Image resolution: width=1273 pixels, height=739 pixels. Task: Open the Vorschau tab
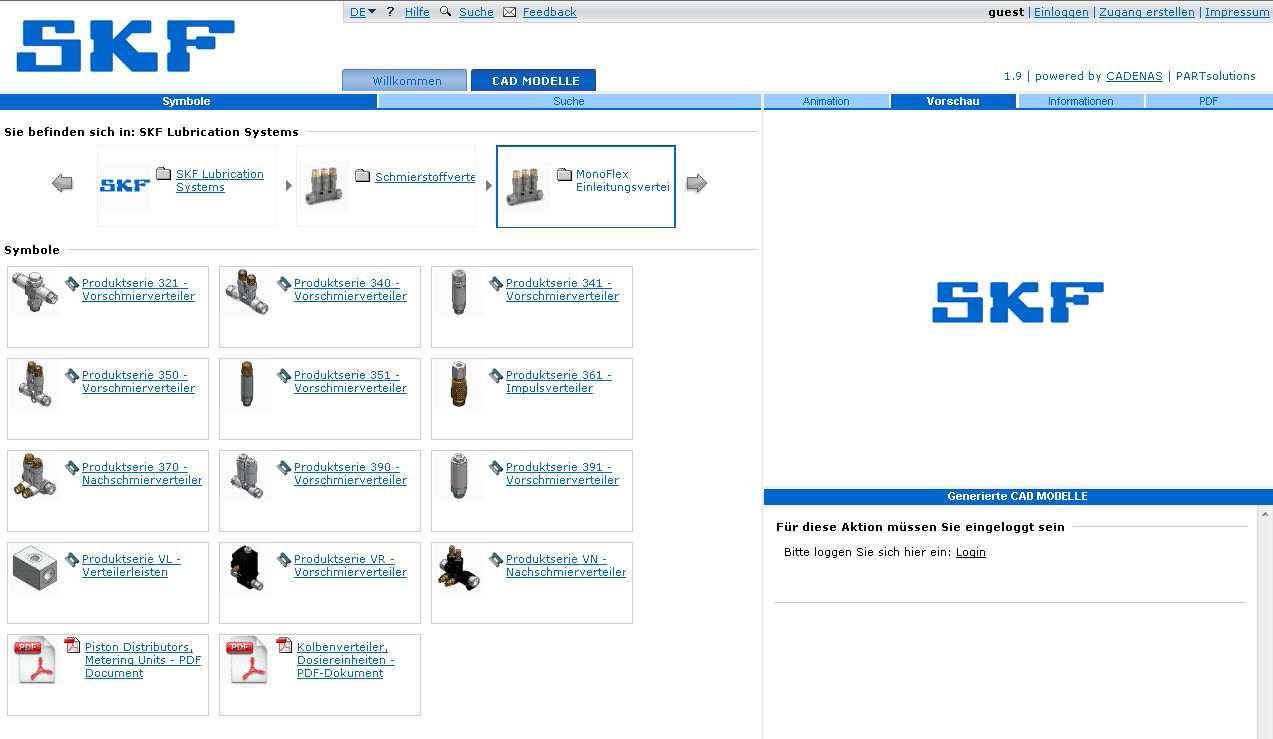953,101
